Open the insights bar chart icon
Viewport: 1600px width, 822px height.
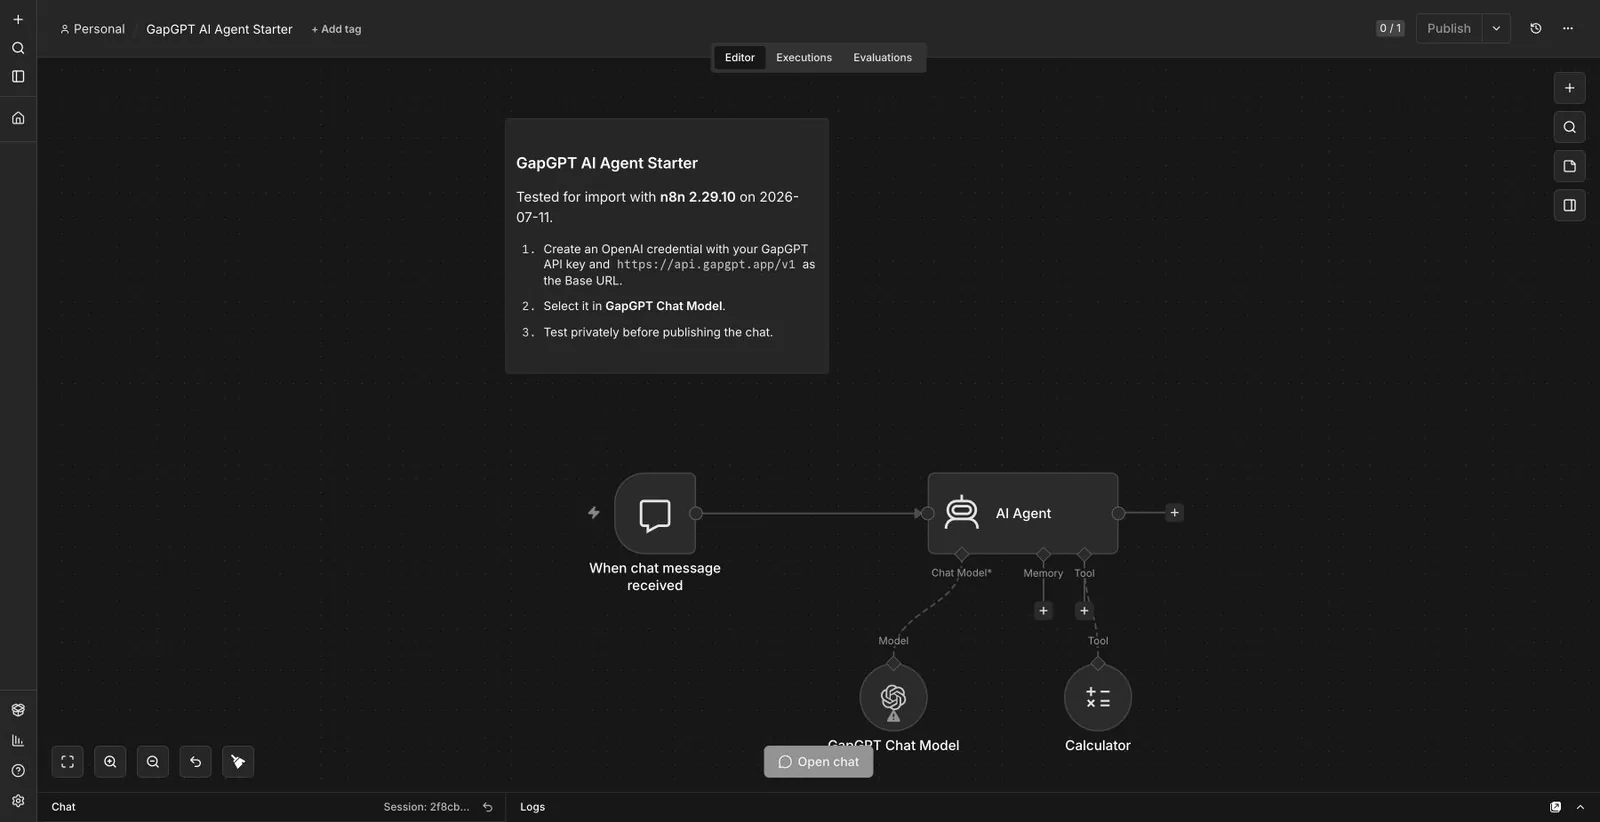[18, 741]
